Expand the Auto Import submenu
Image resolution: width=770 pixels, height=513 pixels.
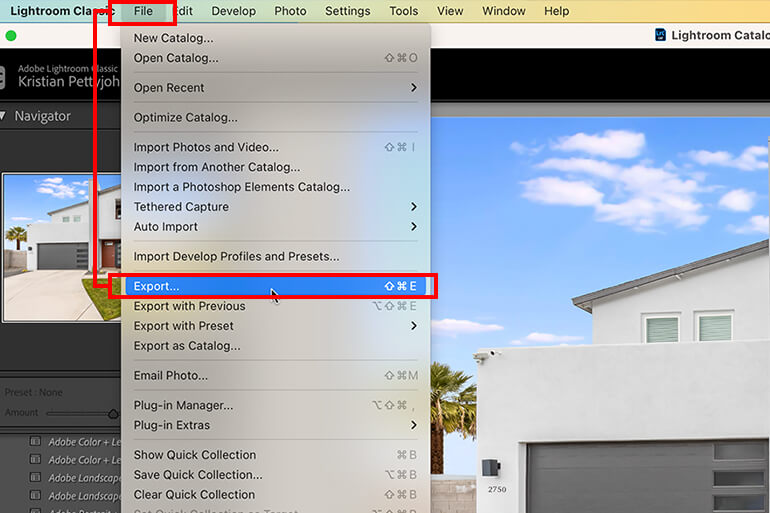(x=275, y=227)
